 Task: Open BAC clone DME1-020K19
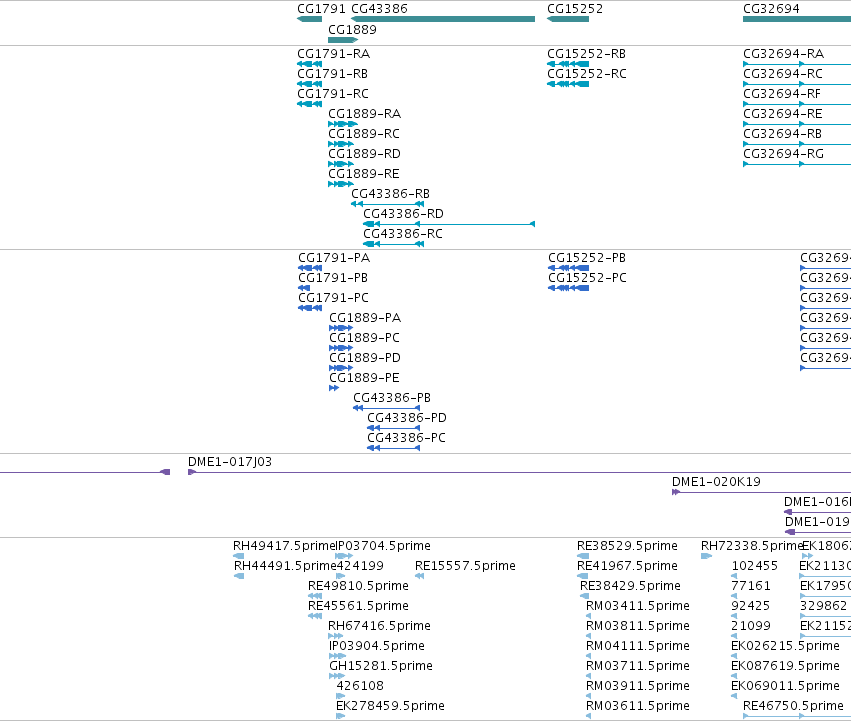click(x=716, y=482)
